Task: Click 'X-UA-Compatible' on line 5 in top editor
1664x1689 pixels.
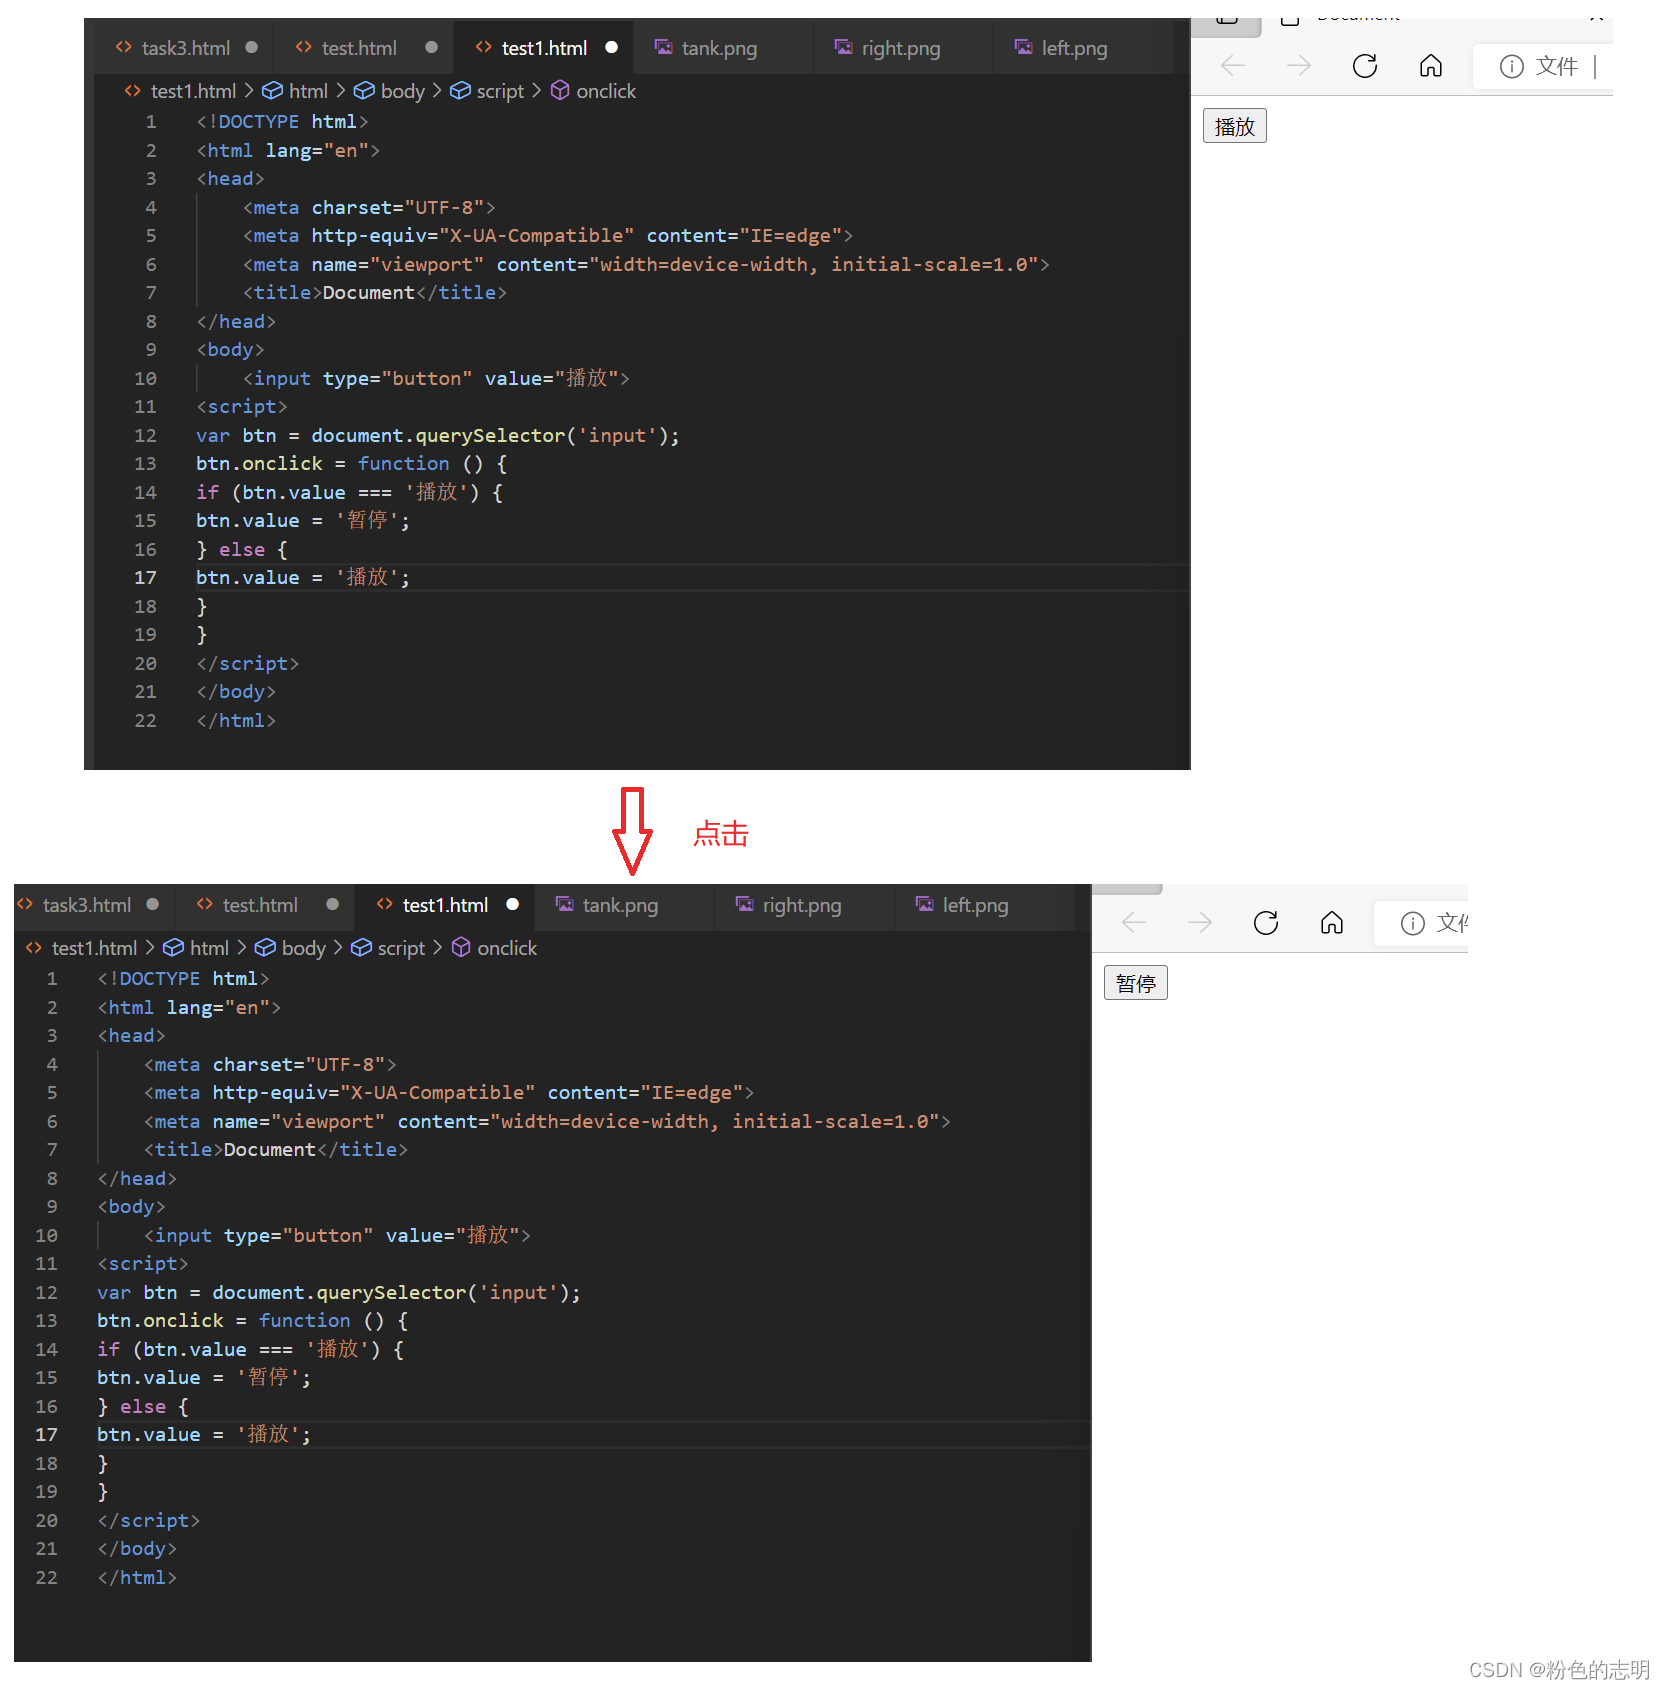Action: coord(536,235)
